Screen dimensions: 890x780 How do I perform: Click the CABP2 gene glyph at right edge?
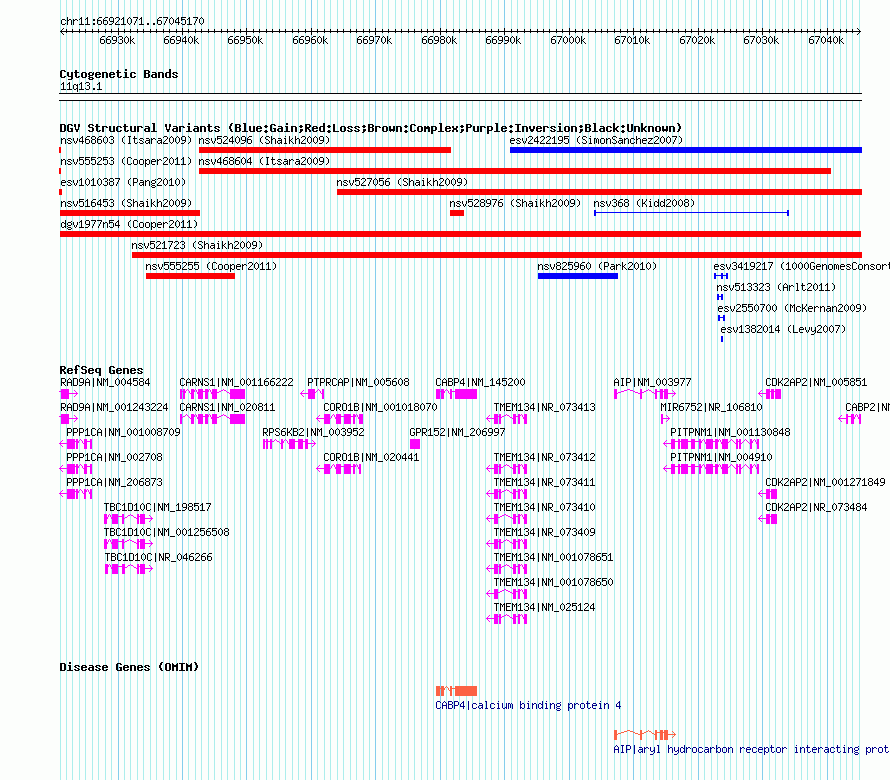[x=850, y=419]
